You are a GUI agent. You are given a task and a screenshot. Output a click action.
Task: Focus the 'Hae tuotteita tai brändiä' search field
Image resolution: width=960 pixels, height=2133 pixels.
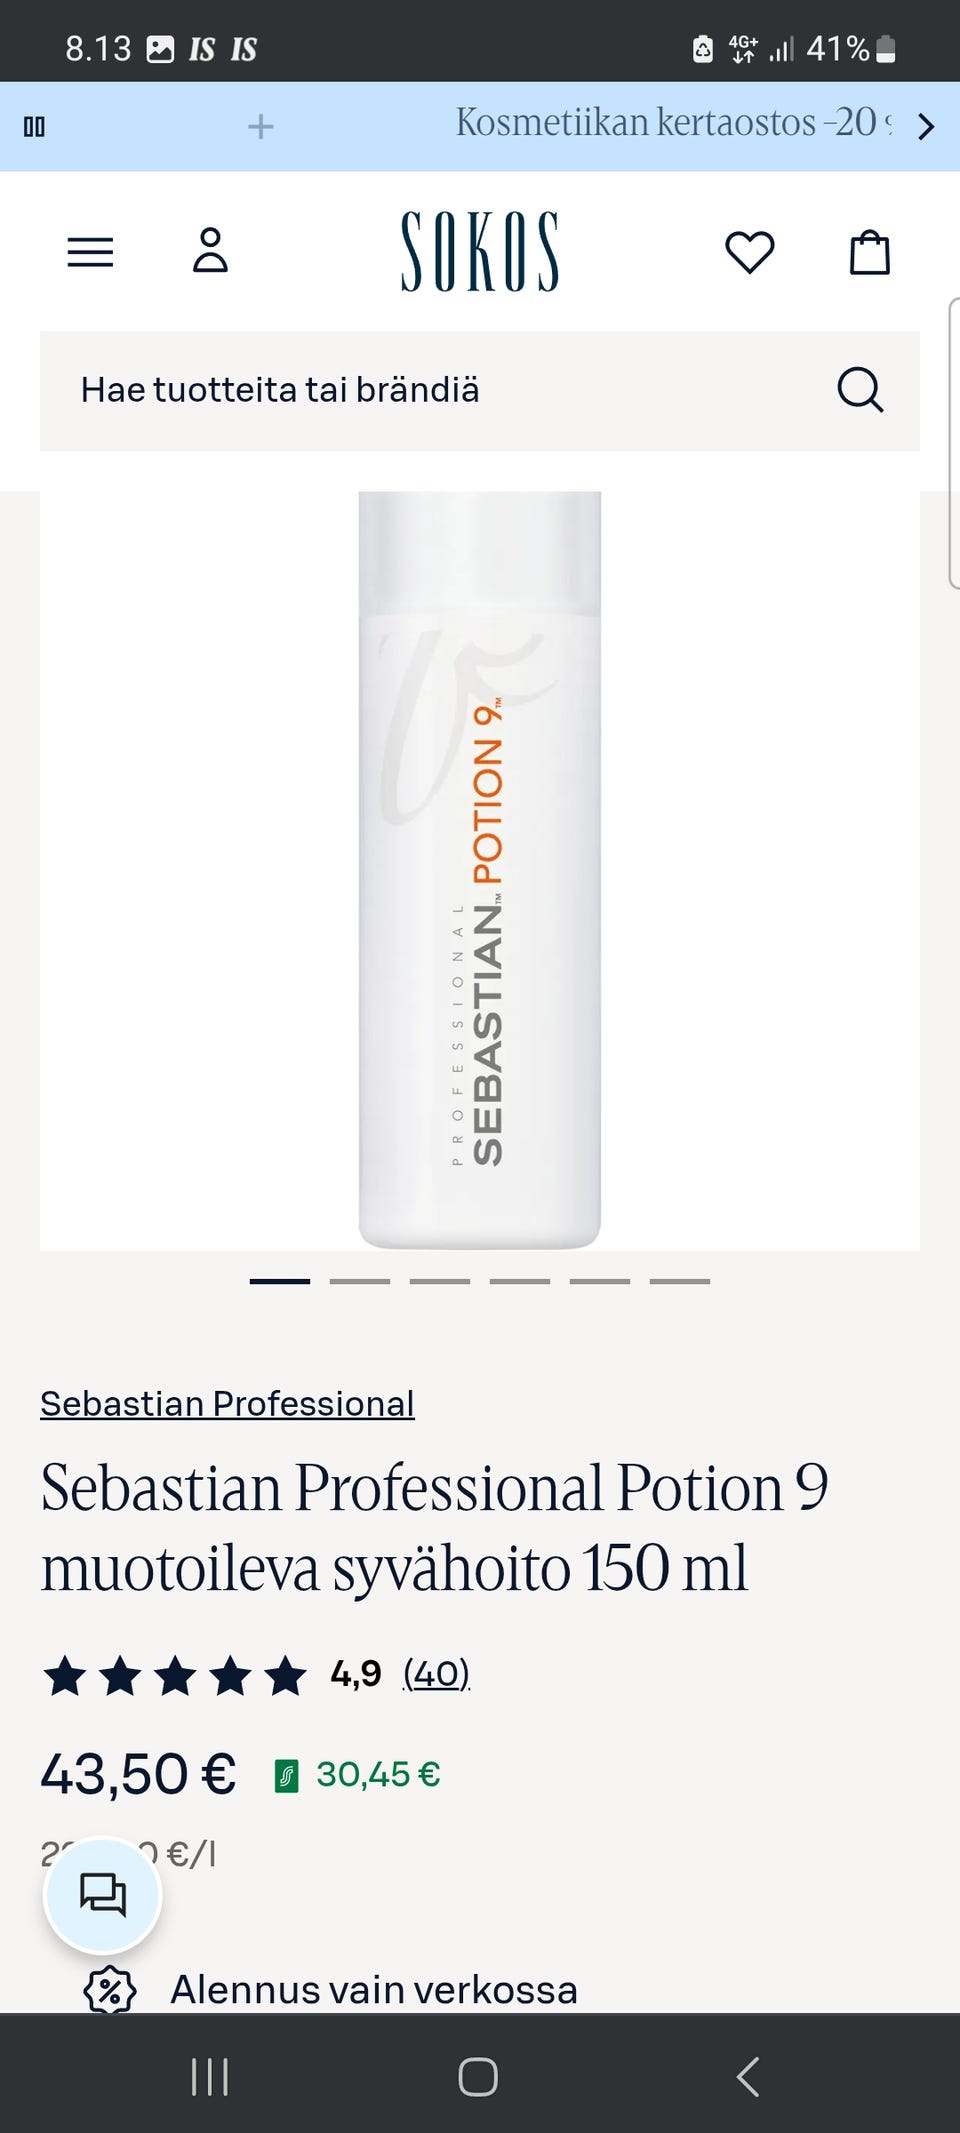pos(480,391)
